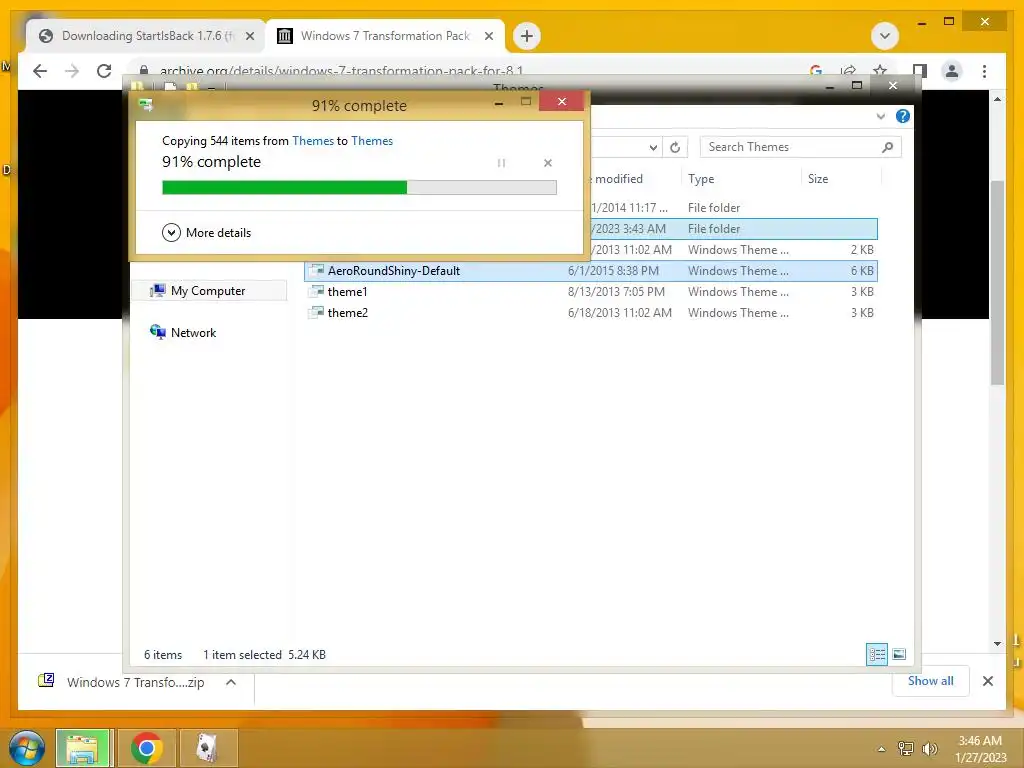Select the first File folder row

pos(733,208)
